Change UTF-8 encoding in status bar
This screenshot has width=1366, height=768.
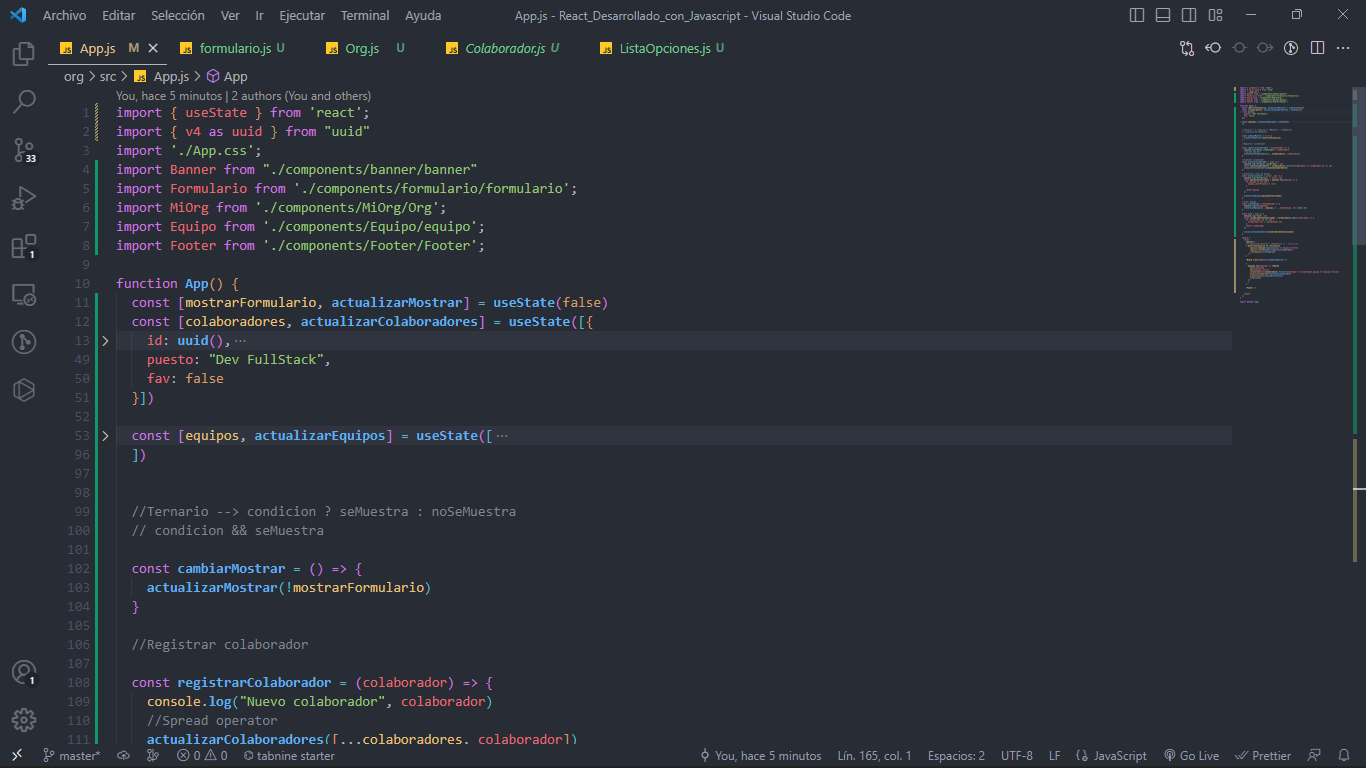[1017, 756]
